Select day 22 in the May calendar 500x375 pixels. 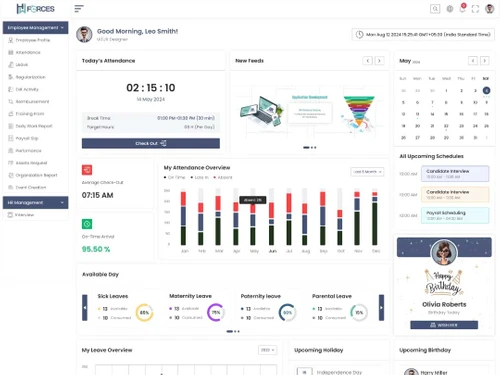[446, 126]
